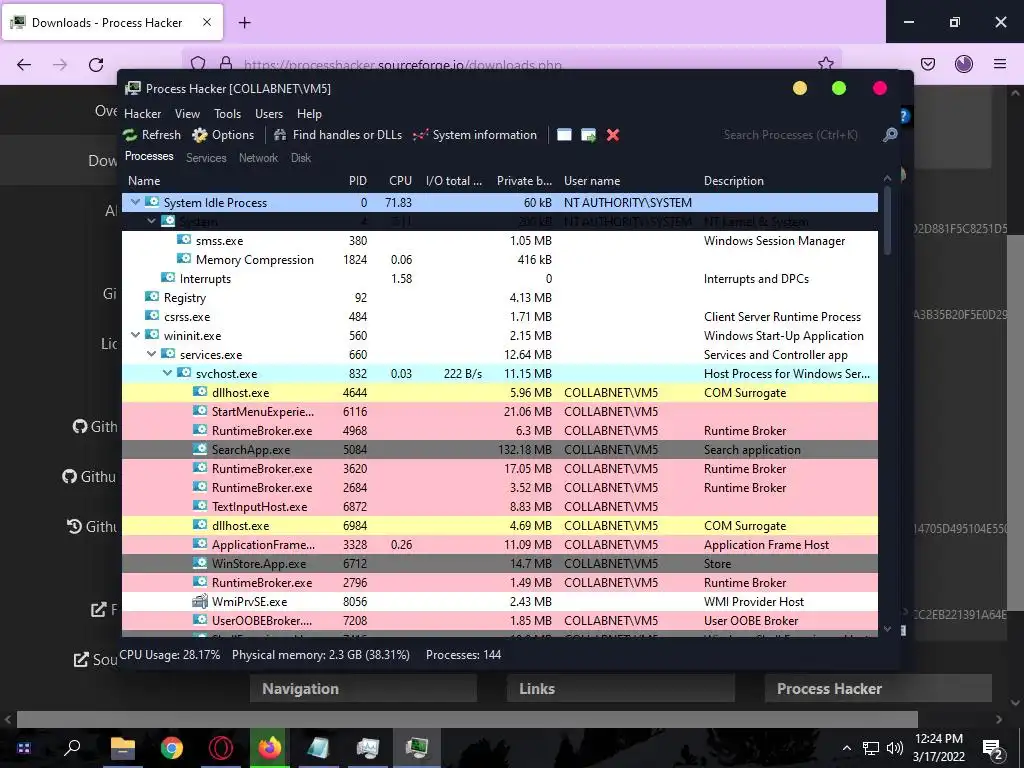Screen dimensions: 1024x768
Task: Sort by the User name column
Action: click(x=592, y=181)
